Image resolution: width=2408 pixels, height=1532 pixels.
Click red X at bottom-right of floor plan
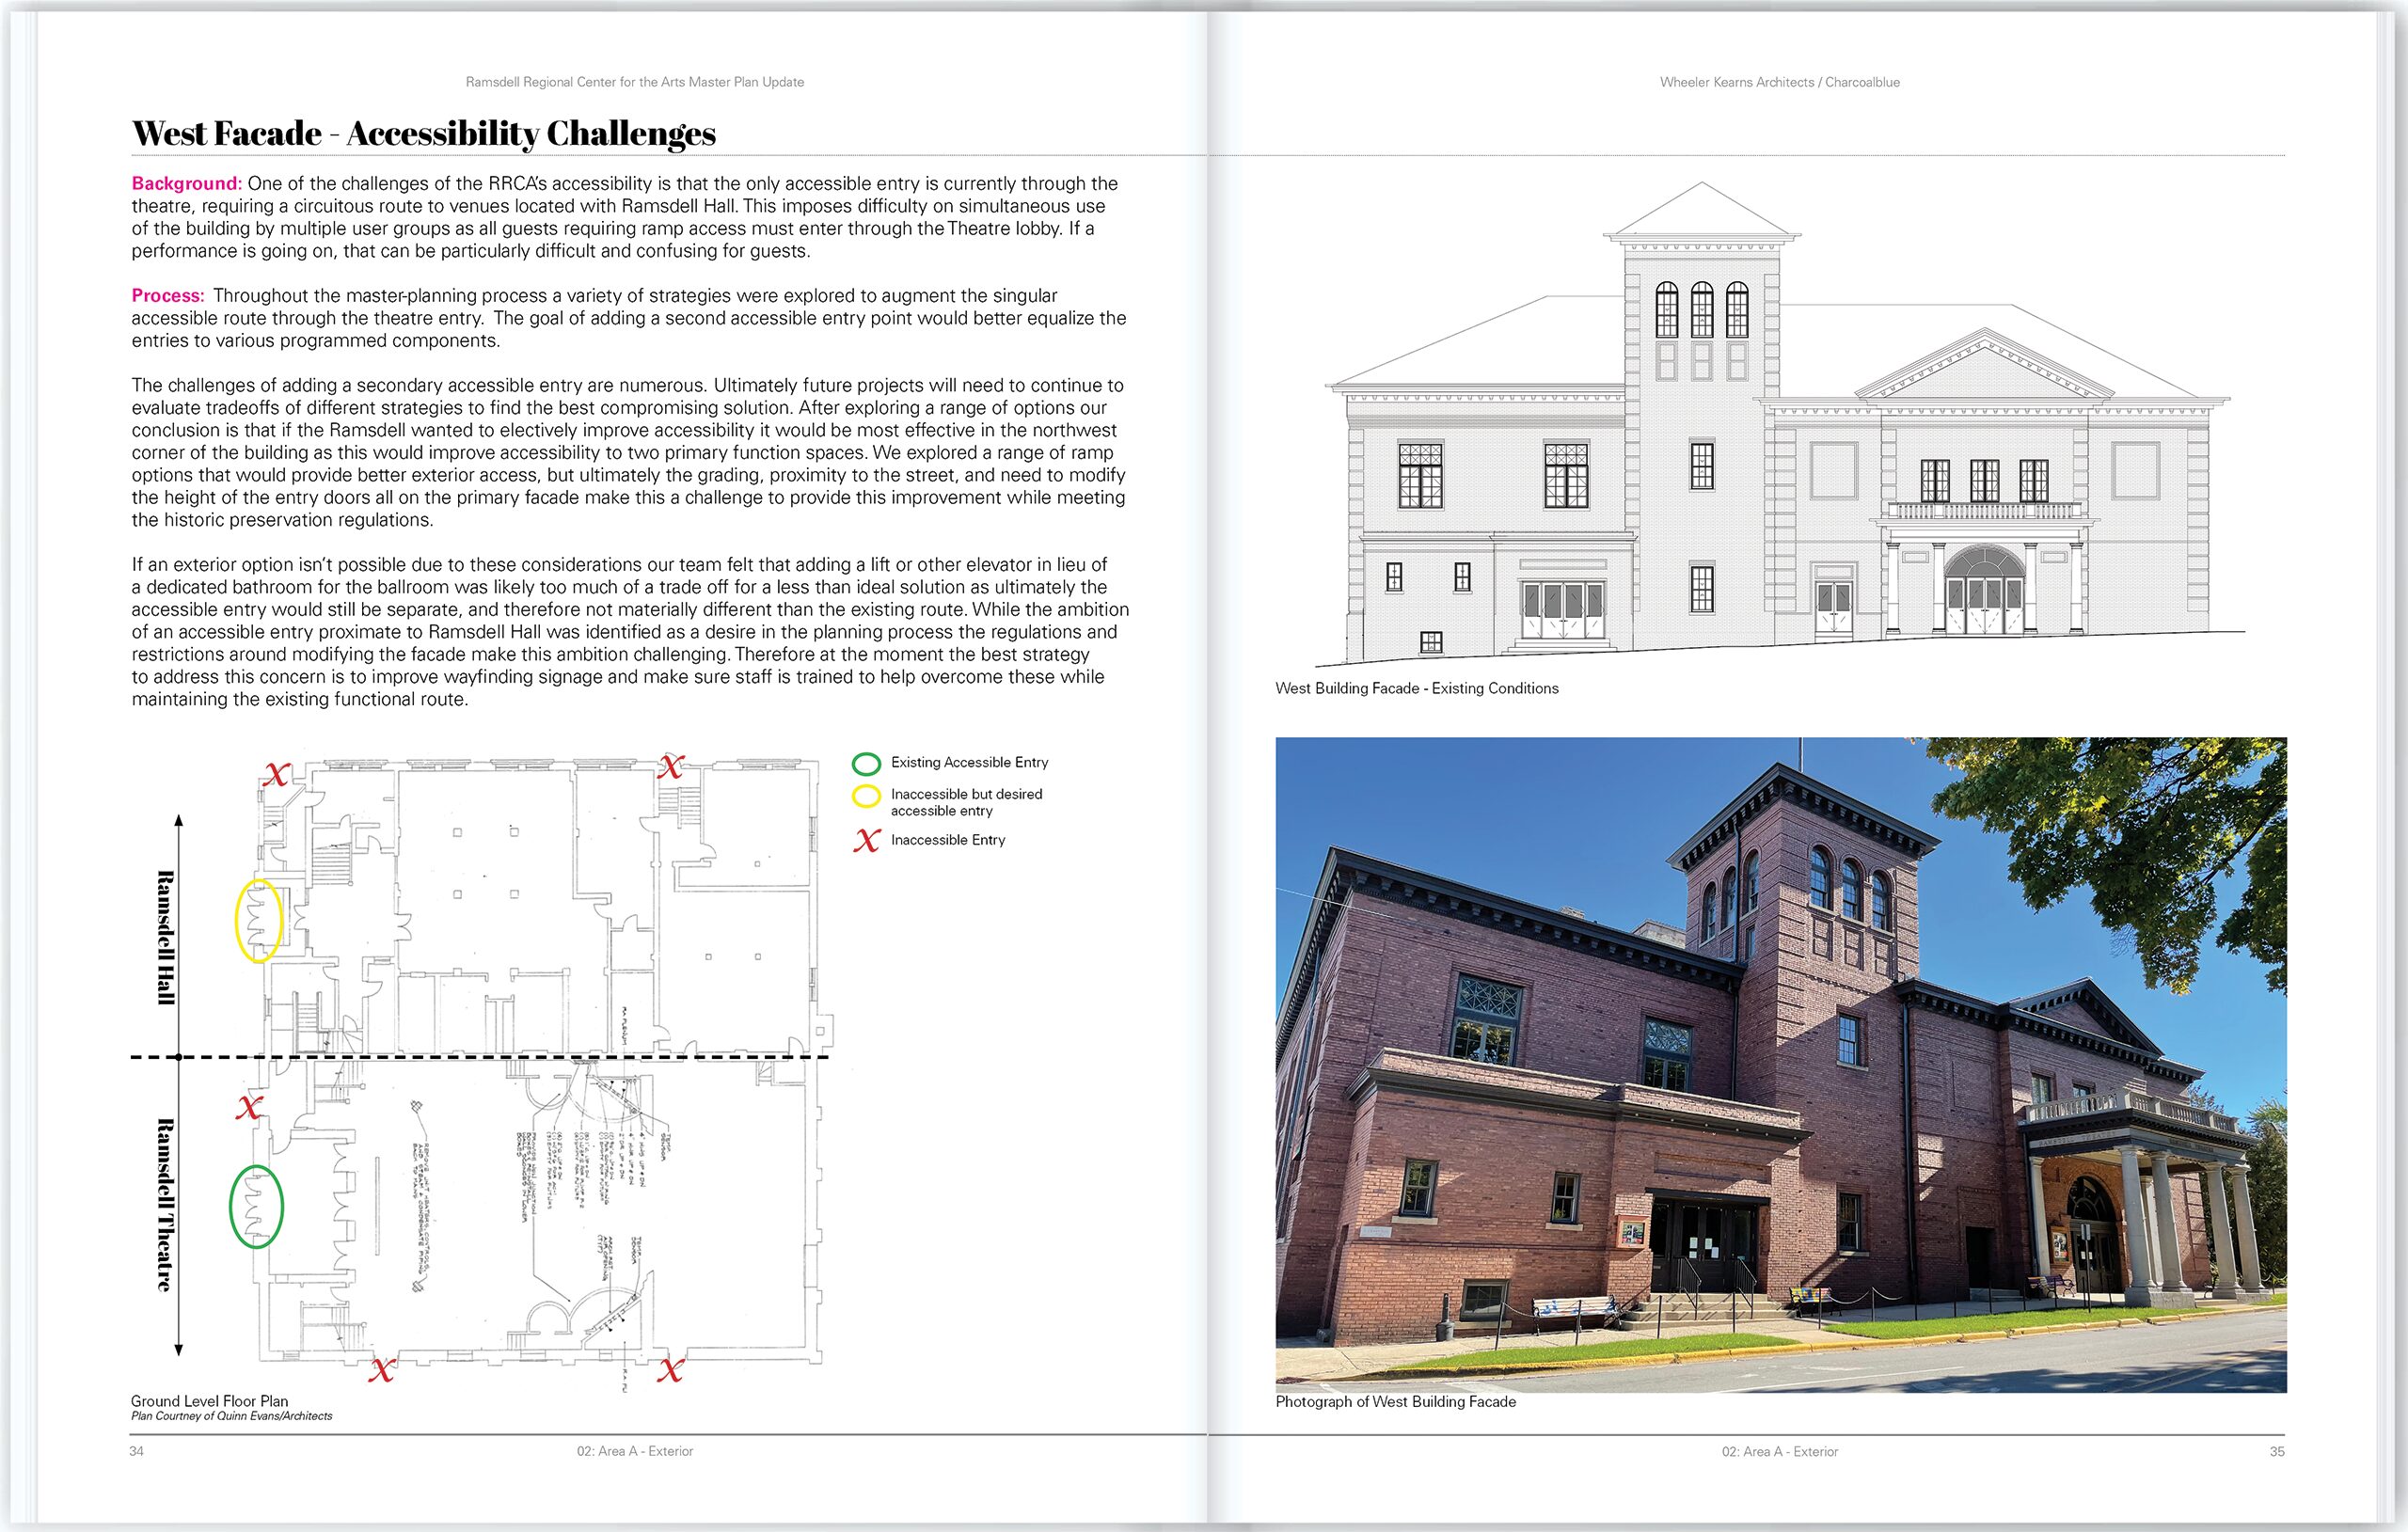670,1370
